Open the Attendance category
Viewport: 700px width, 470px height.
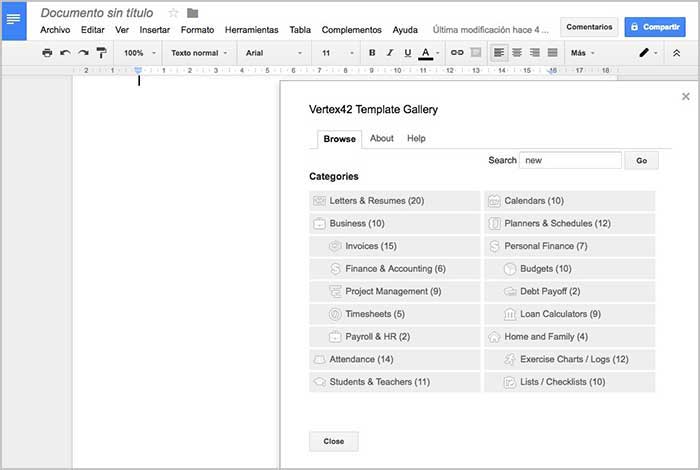[395, 359]
